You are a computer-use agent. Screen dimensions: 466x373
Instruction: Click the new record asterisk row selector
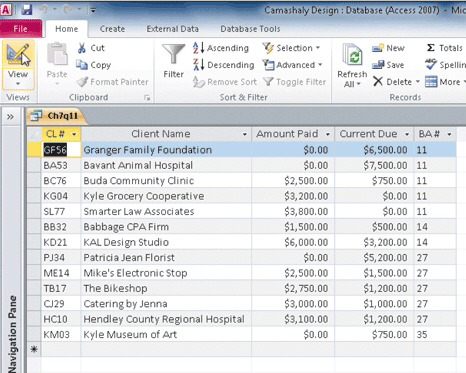tap(34, 349)
